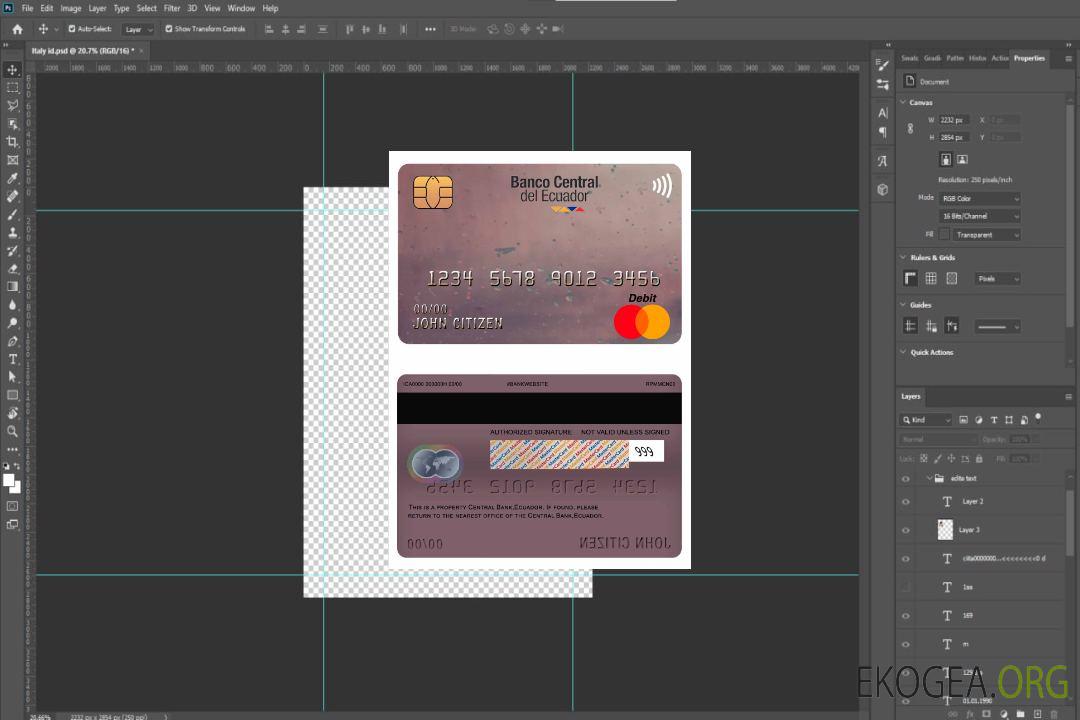Viewport: 1080px width, 720px height.
Task: Collapse the Canvas section
Action: (x=904, y=102)
